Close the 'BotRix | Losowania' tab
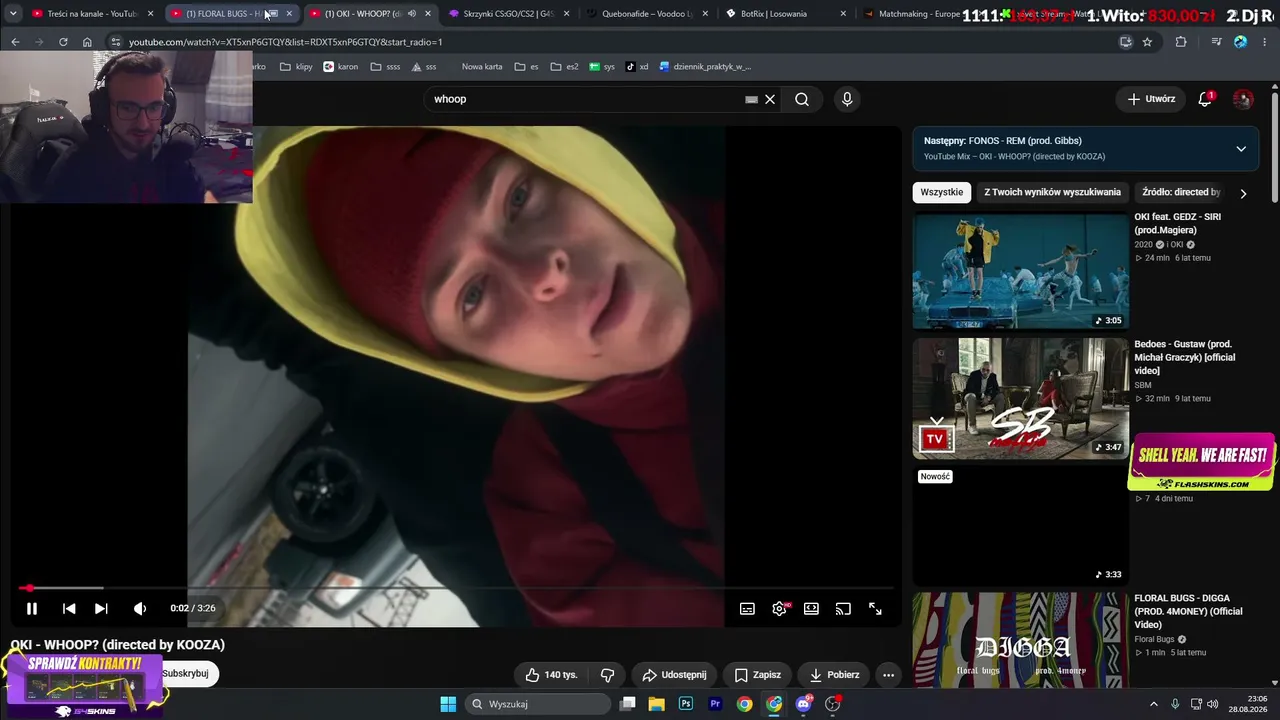Screen dimensions: 1280x720 tap(843, 14)
